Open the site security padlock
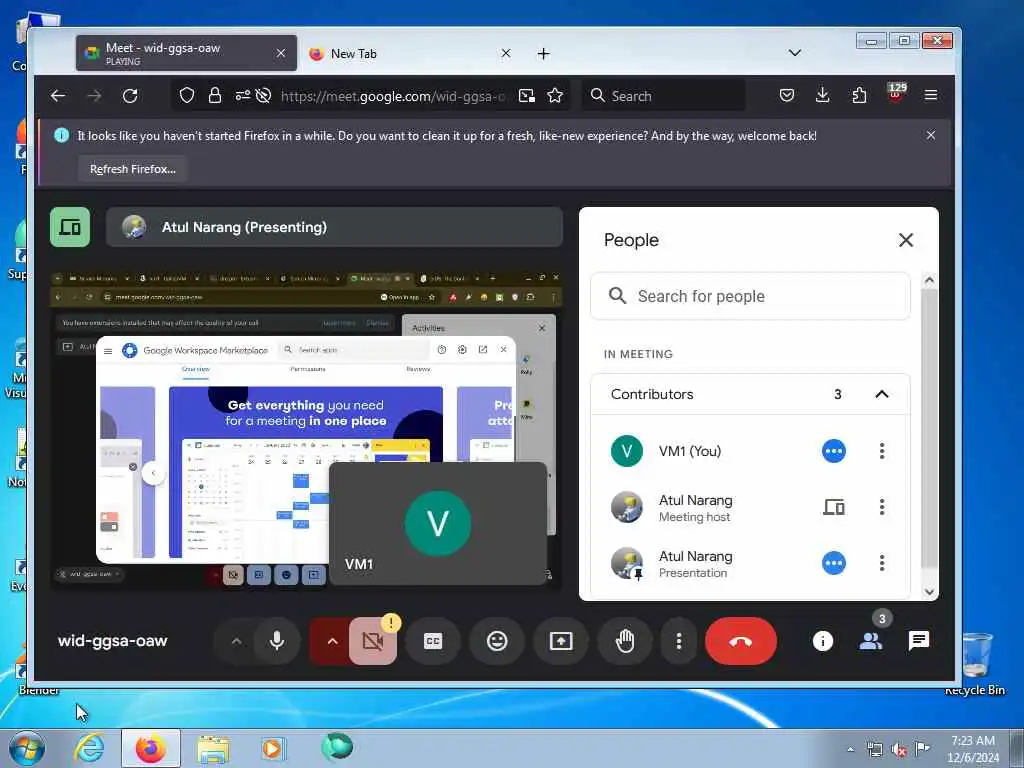The image size is (1024, 768). click(215, 96)
